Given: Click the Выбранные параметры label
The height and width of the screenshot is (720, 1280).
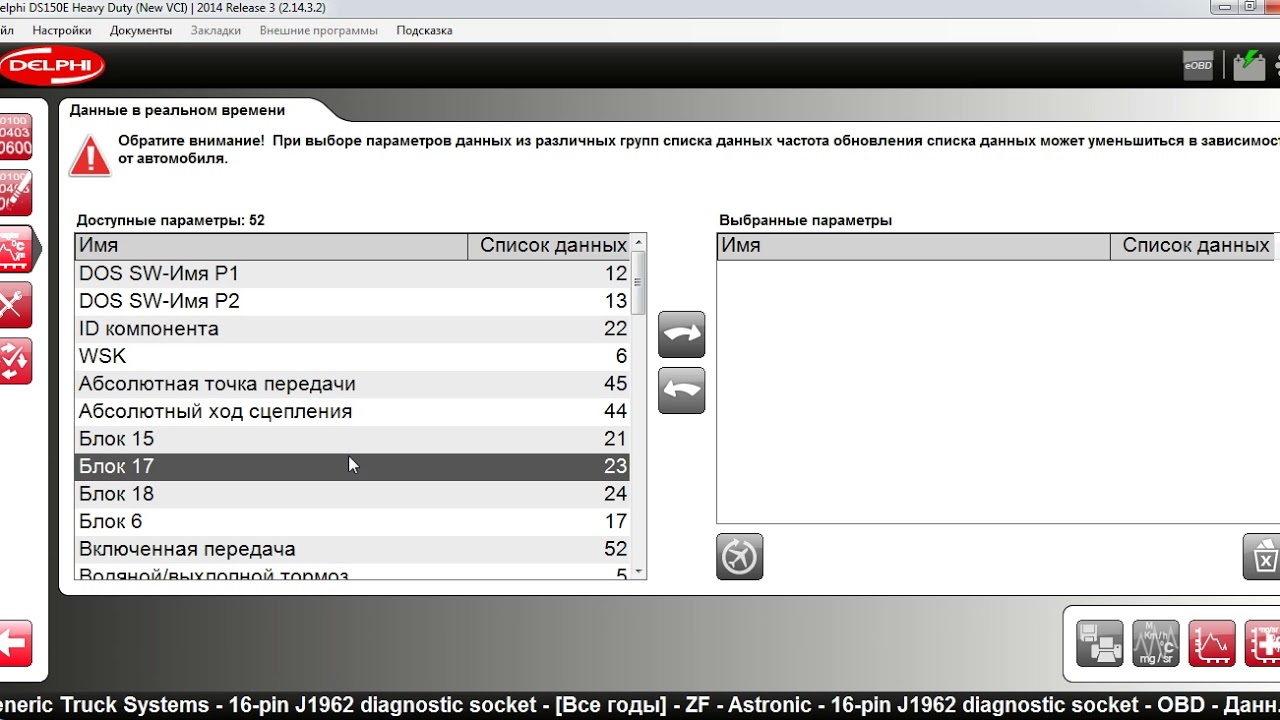Looking at the screenshot, I should 806,220.
